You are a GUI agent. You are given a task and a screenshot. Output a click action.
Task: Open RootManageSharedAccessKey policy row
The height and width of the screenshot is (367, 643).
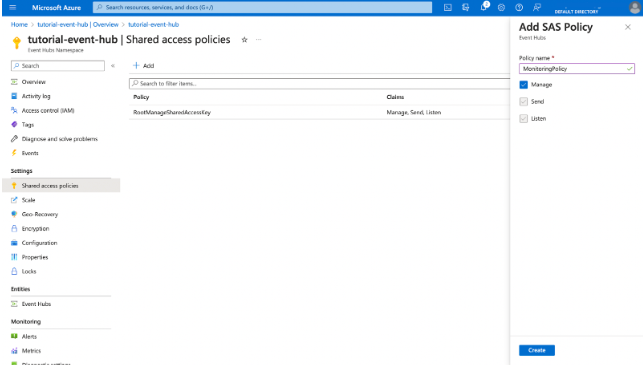(x=319, y=112)
